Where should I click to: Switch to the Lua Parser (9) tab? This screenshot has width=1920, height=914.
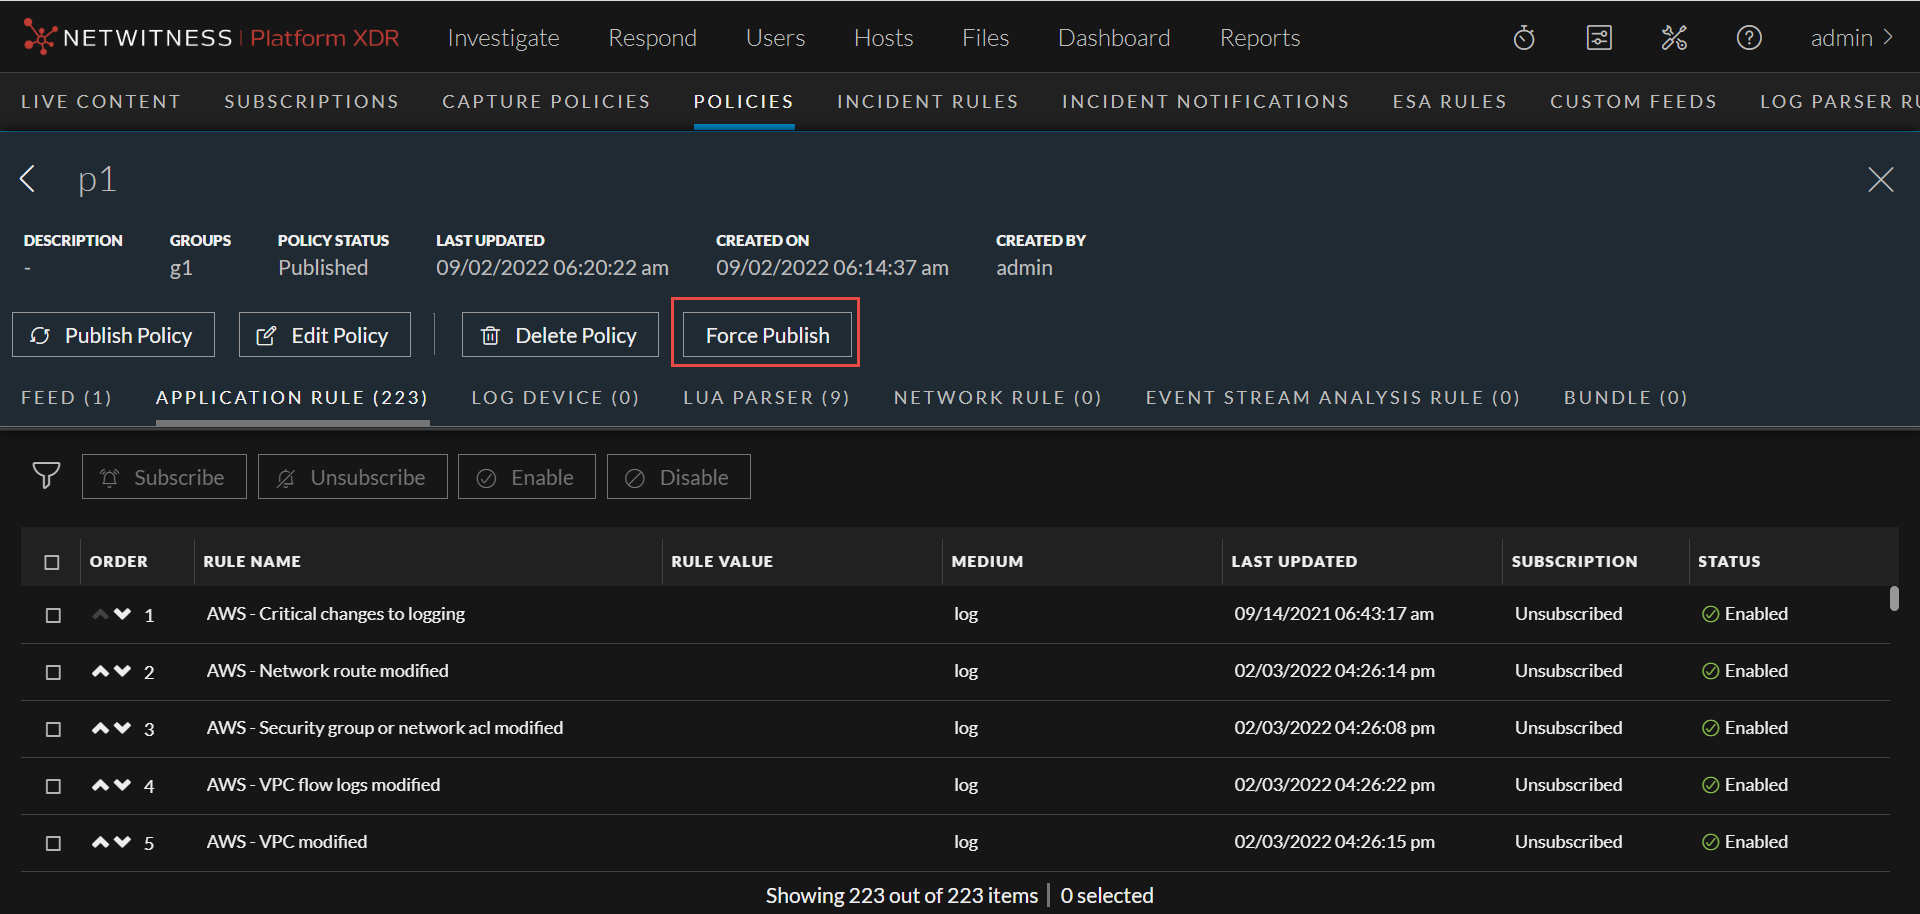pyautogui.click(x=766, y=398)
